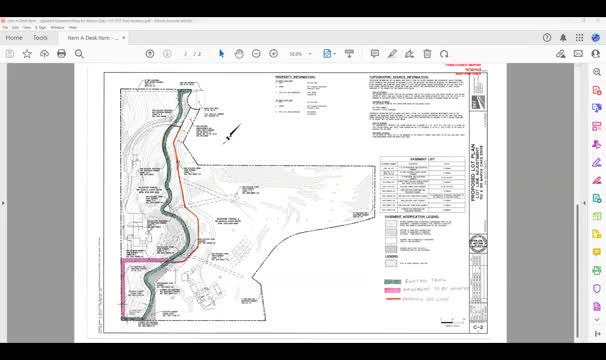This screenshot has height=360, width=606.
Task: Open the zoom level dropdown arrow
Action: pos(310,54)
